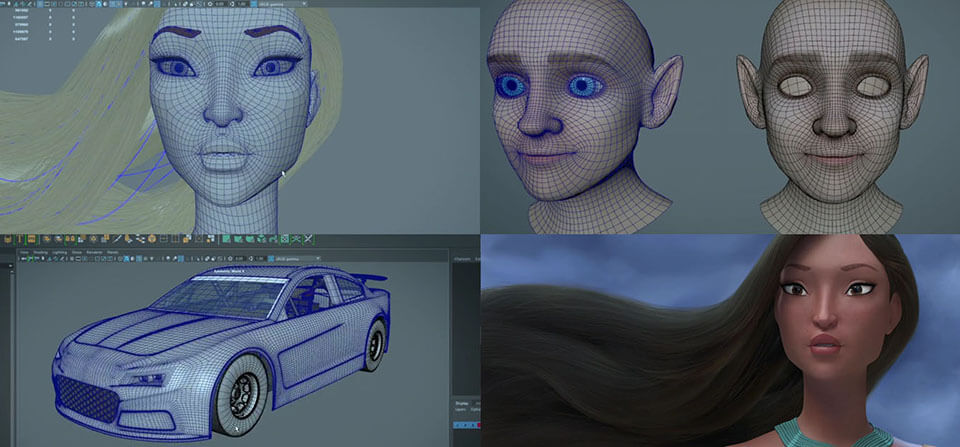Open the Shading menu in car viewport panel
The image size is (960, 447).
(40, 252)
